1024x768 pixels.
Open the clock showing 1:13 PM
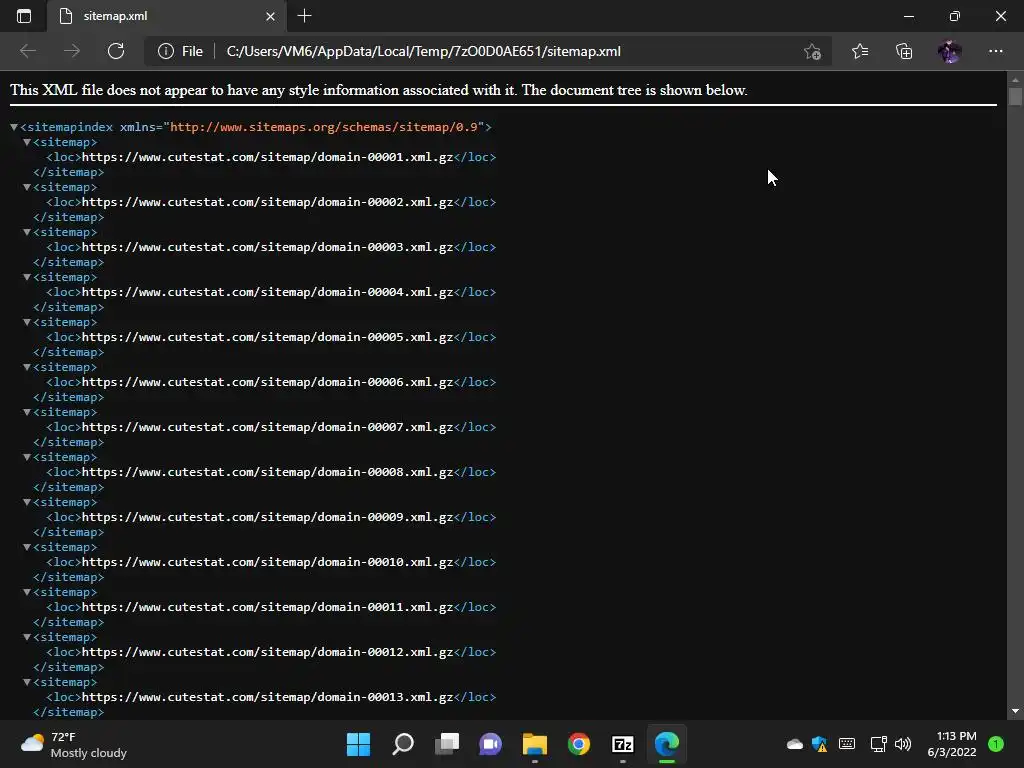pos(952,744)
